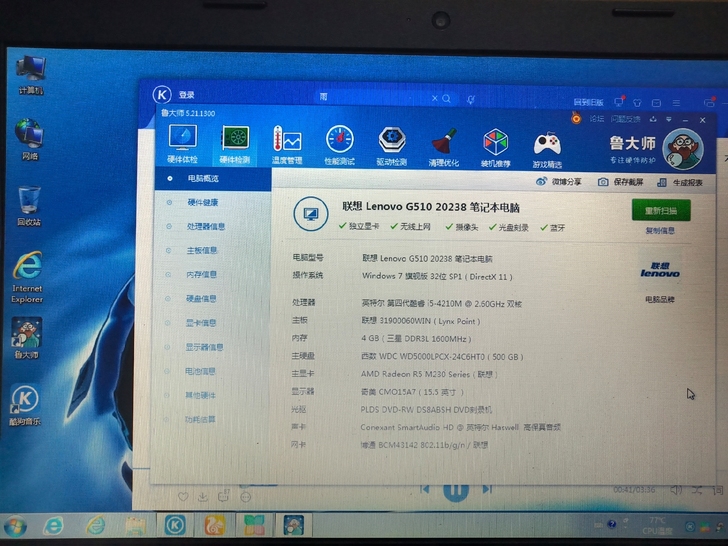The width and height of the screenshot is (728, 546).
Task: Click Kugou K logo in music window
Action: (162, 95)
